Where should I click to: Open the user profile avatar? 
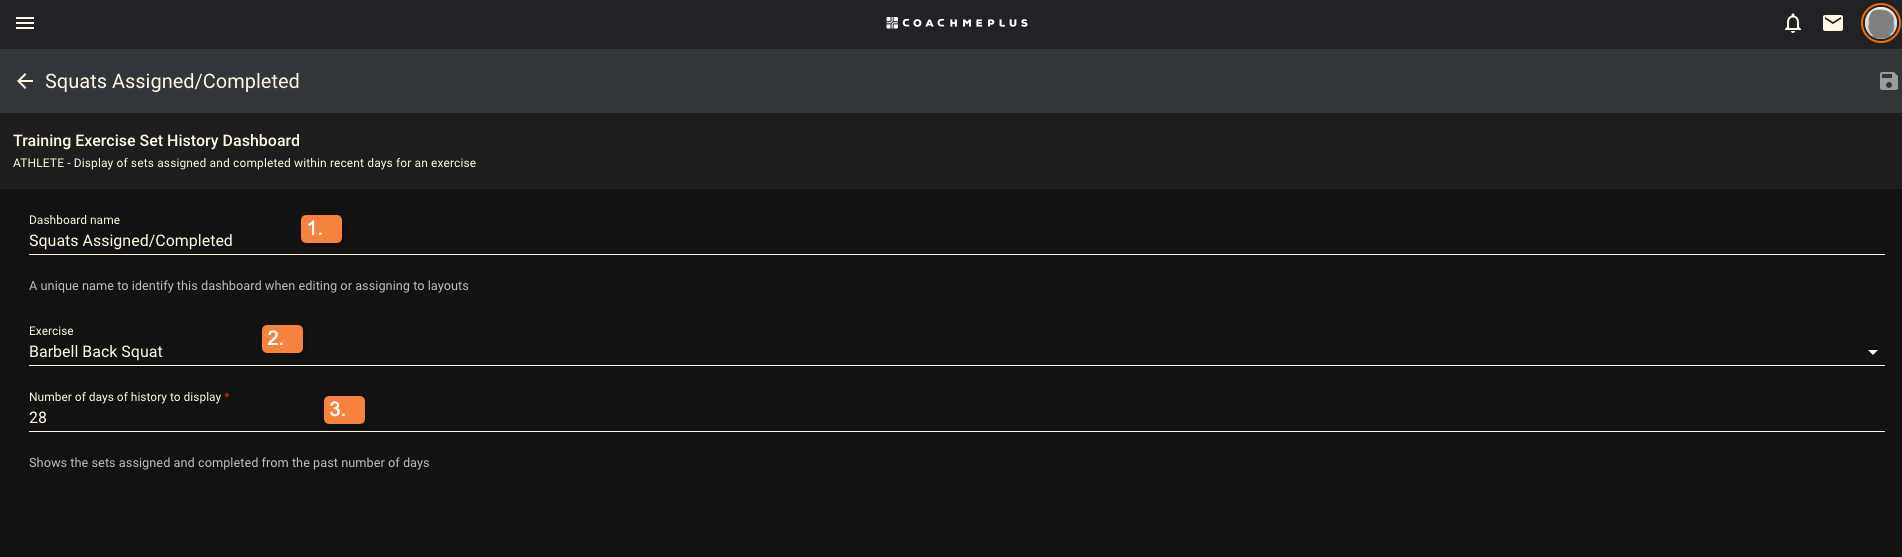tap(1880, 23)
